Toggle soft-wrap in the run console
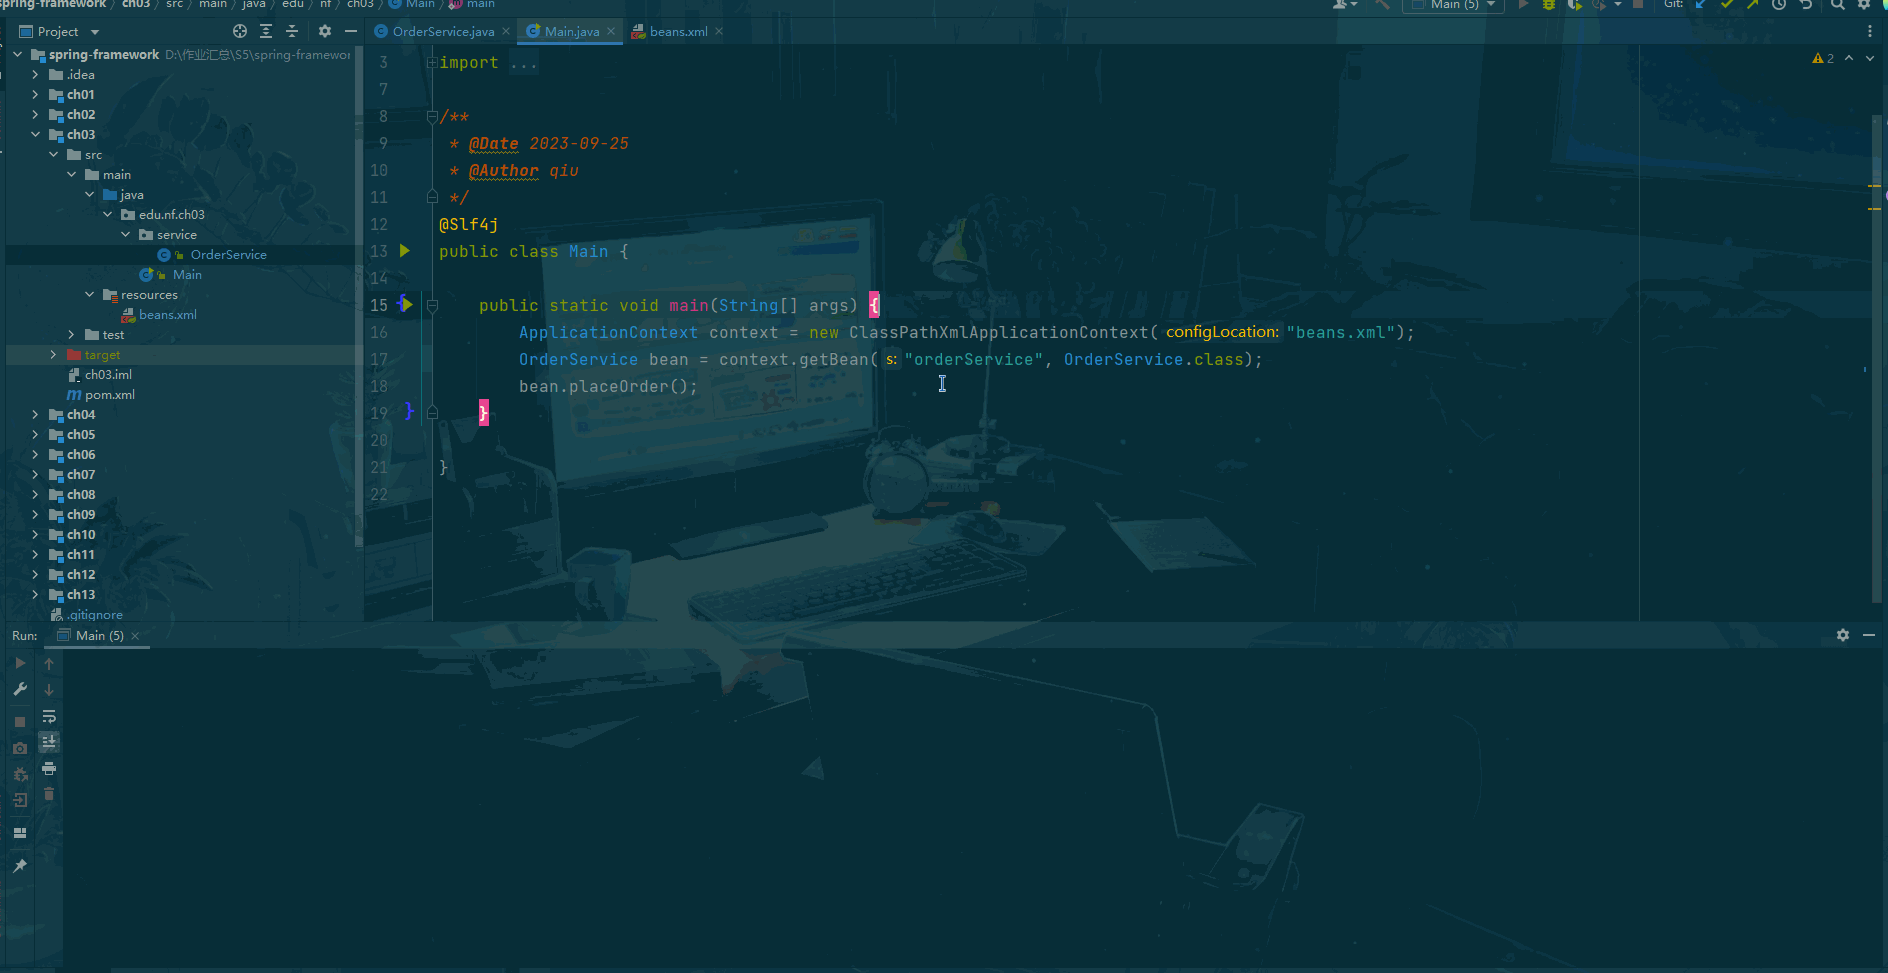The image size is (1888, 973). tap(48, 716)
